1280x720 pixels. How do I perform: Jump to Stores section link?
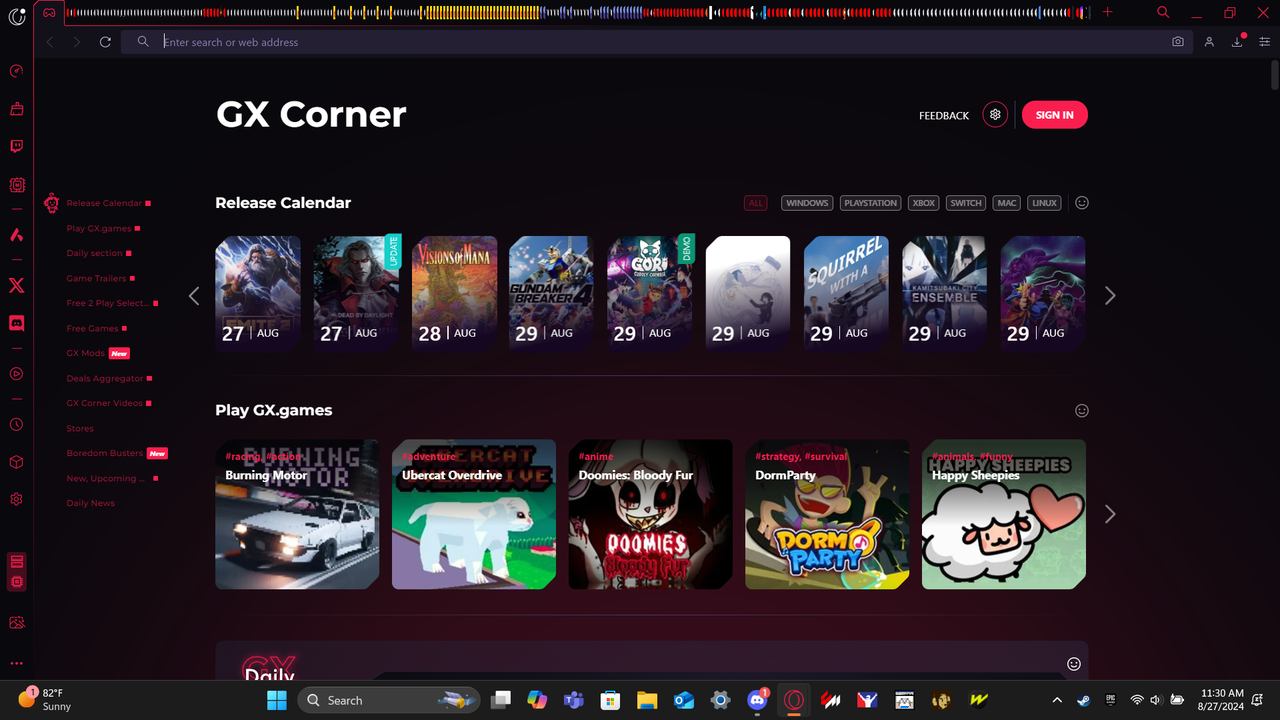point(80,428)
